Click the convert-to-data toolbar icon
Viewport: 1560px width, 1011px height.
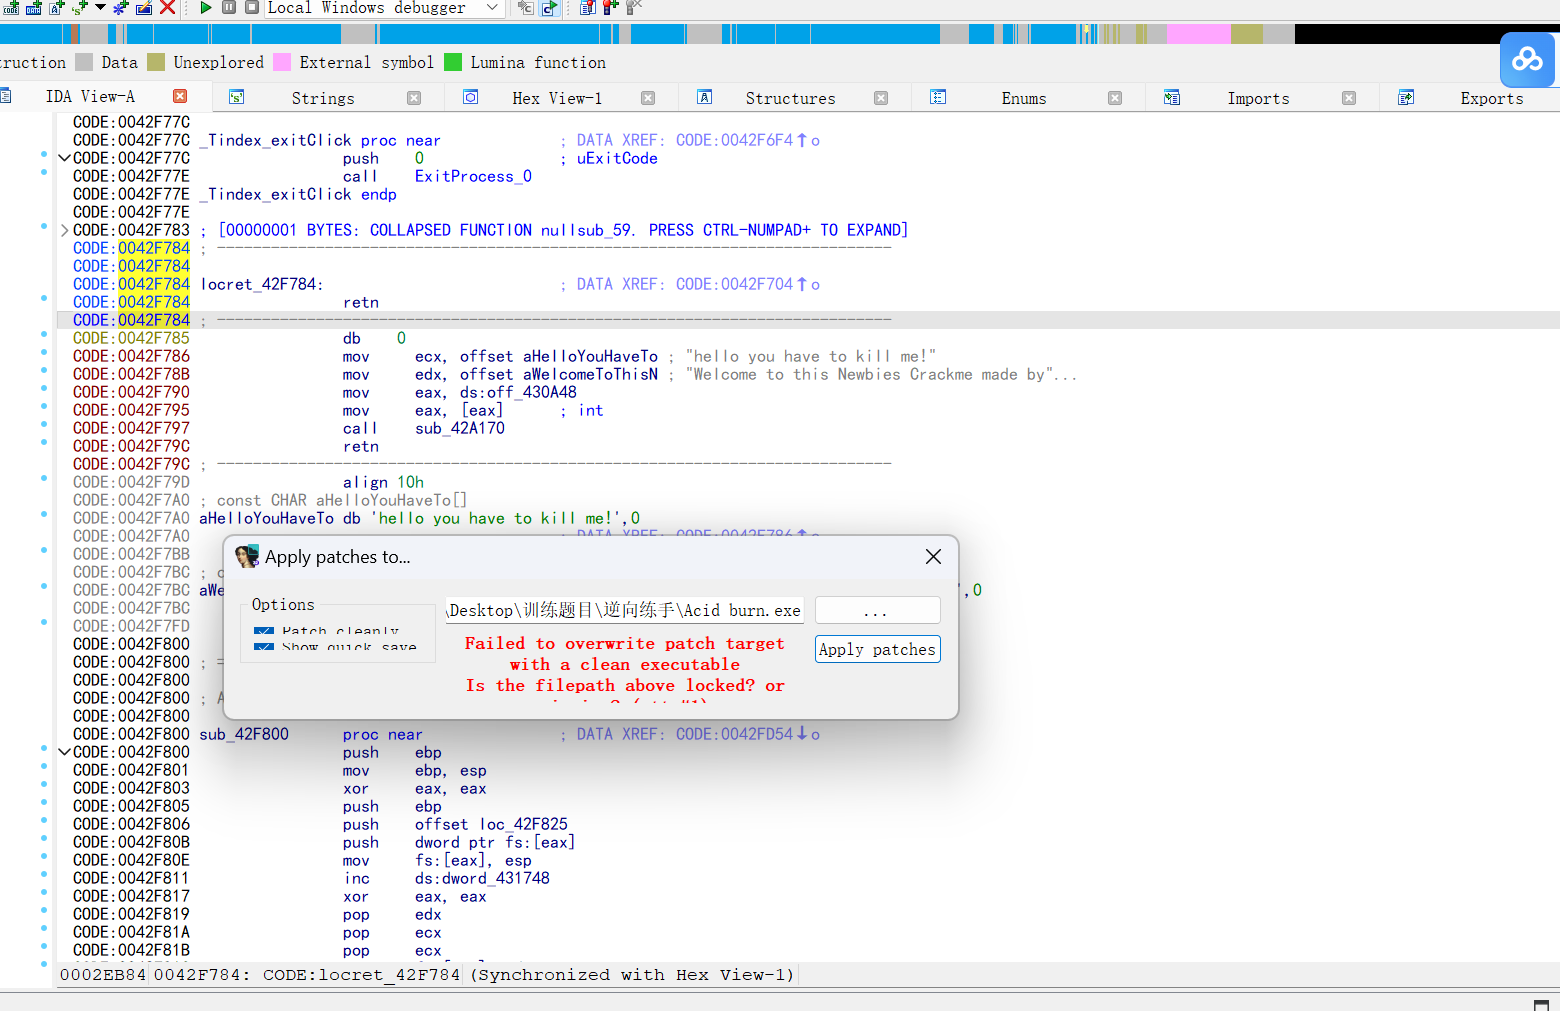(x=33, y=8)
